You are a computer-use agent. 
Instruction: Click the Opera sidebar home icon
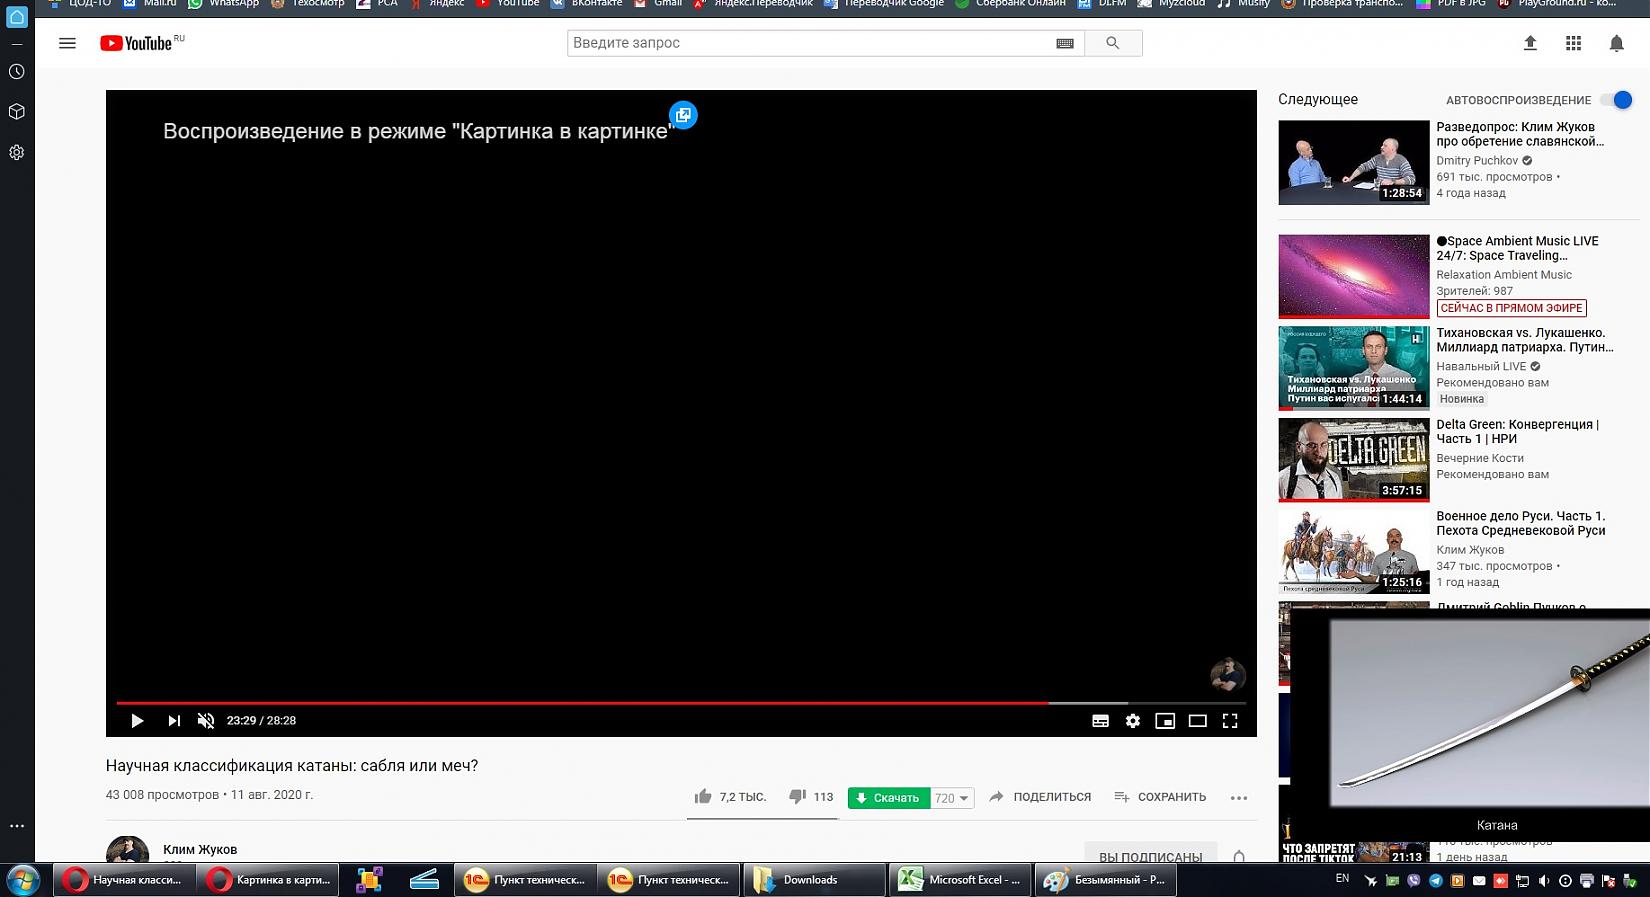pyautogui.click(x=17, y=17)
